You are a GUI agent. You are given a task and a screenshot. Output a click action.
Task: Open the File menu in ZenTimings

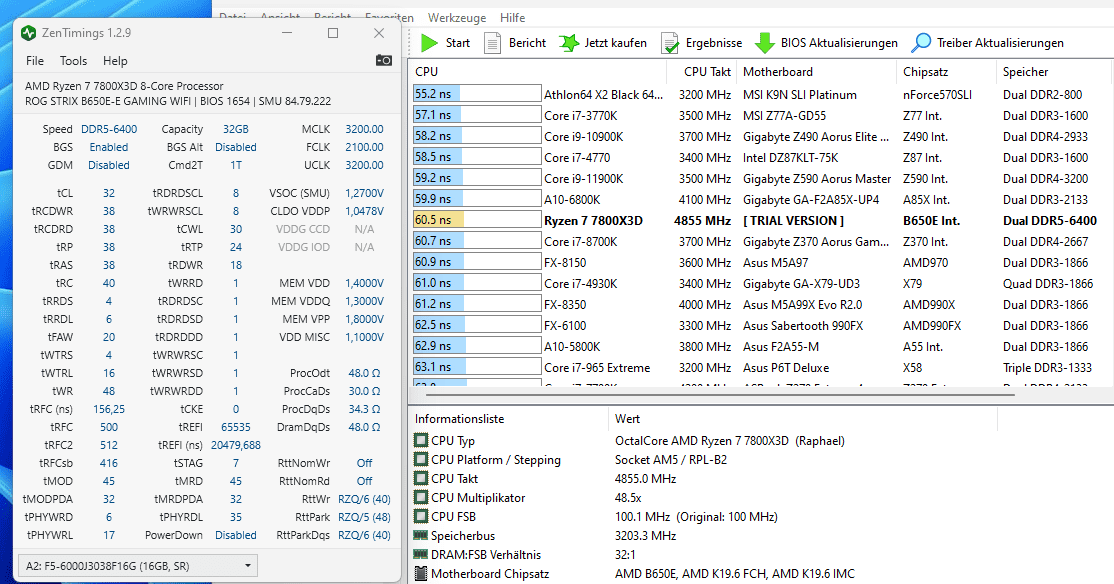click(35, 61)
